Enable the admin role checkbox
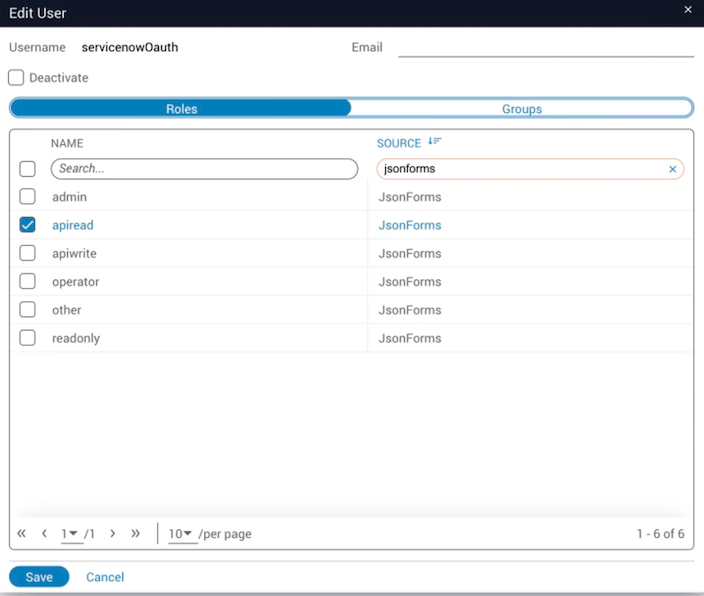 pyautogui.click(x=28, y=197)
